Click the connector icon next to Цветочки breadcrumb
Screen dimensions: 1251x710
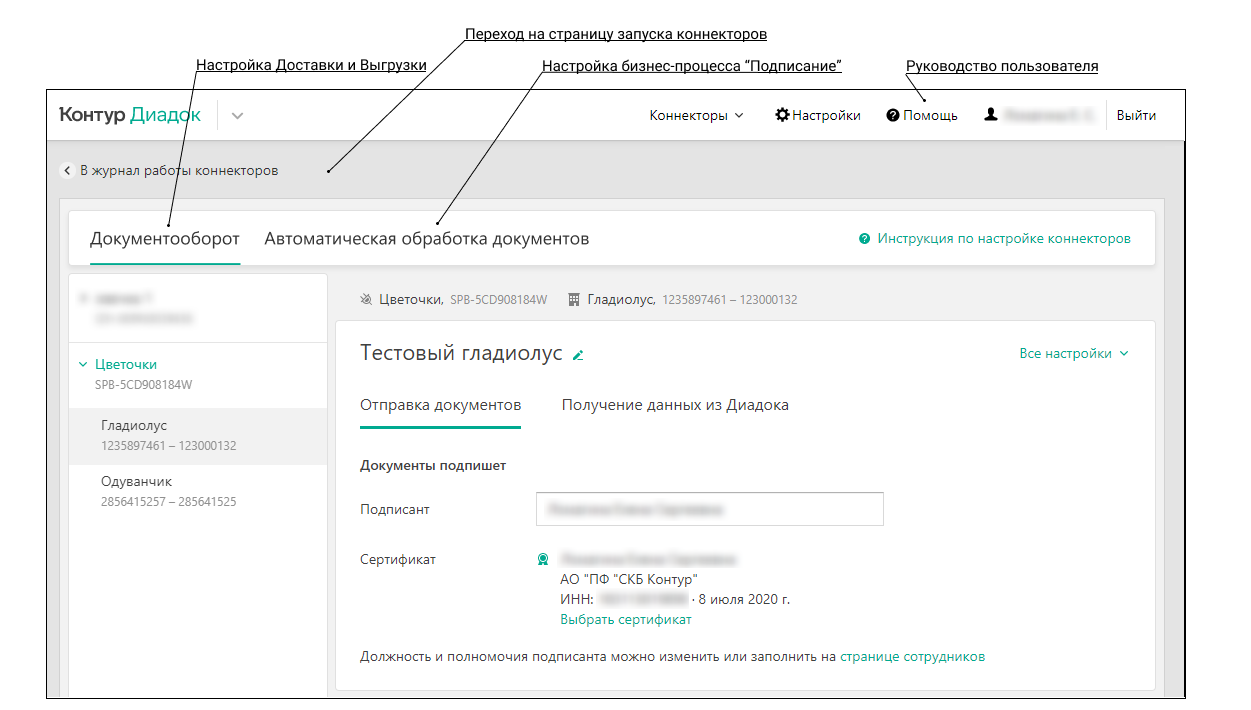point(366,299)
